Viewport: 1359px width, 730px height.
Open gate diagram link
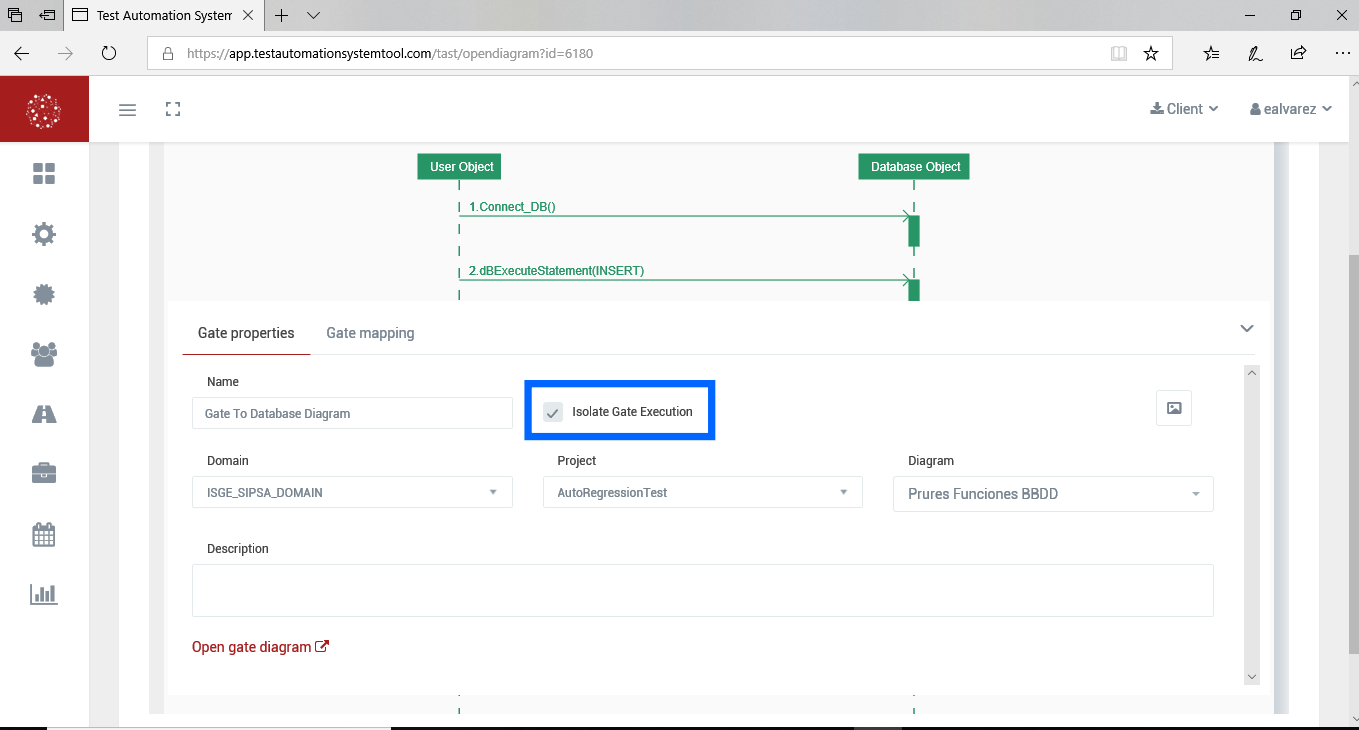pos(261,647)
